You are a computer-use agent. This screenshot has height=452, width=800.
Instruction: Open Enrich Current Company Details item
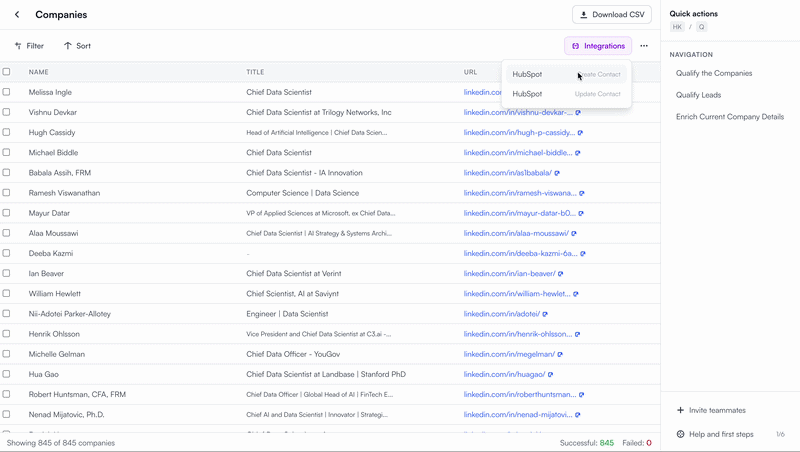pyautogui.click(x=730, y=117)
